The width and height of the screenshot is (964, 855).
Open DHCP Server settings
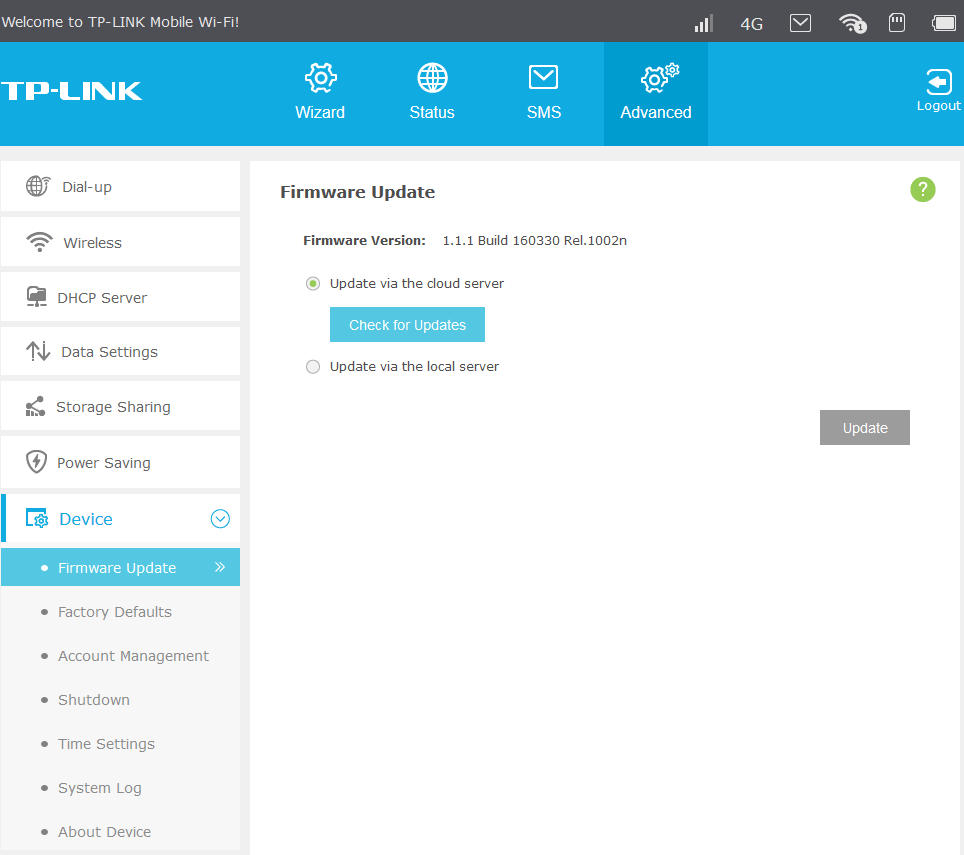coord(120,297)
